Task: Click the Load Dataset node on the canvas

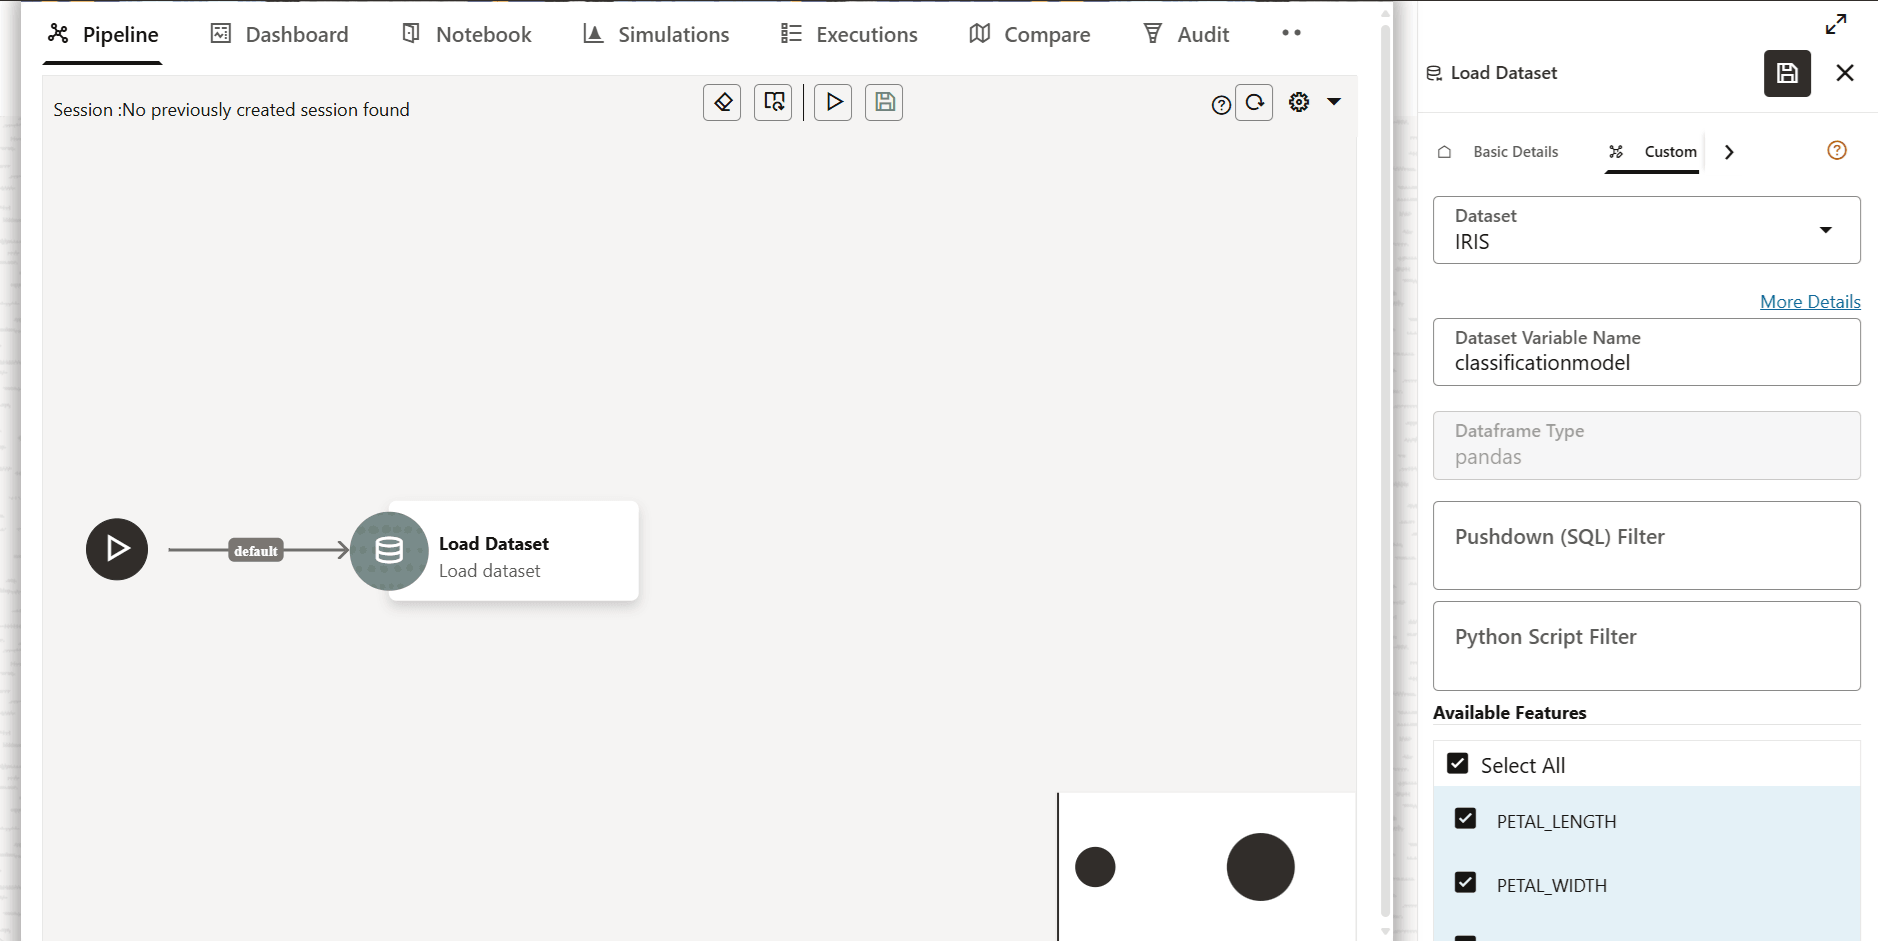Action: [493, 550]
